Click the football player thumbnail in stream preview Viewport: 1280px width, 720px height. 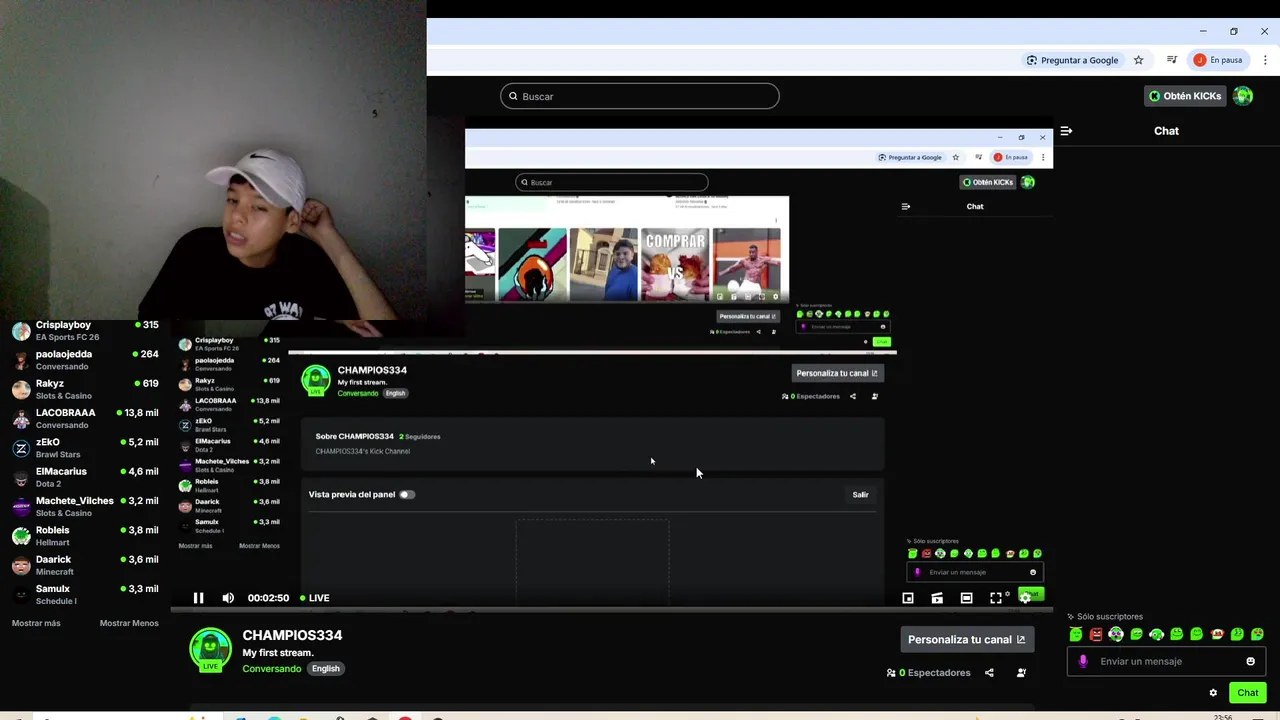tap(746, 265)
